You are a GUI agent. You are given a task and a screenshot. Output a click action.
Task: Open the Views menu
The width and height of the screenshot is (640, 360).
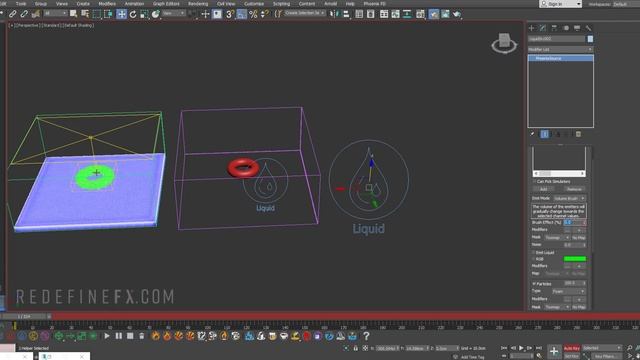pos(62,4)
